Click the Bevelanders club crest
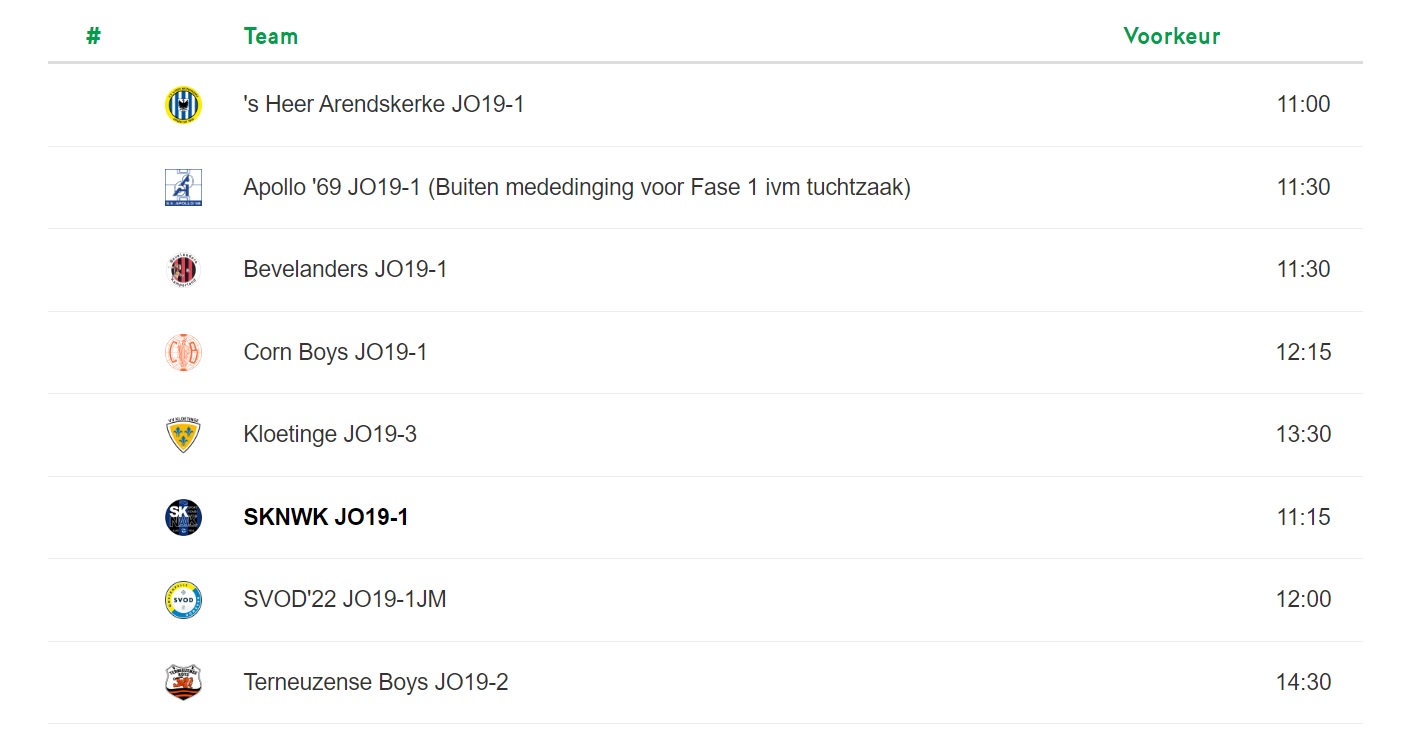This screenshot has width=1407, height=753. pyautogui.click(x=183, y=270)
